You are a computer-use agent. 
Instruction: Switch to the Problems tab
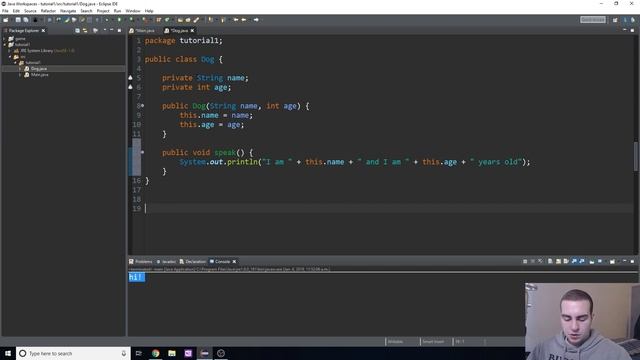(x=140, y=262)
